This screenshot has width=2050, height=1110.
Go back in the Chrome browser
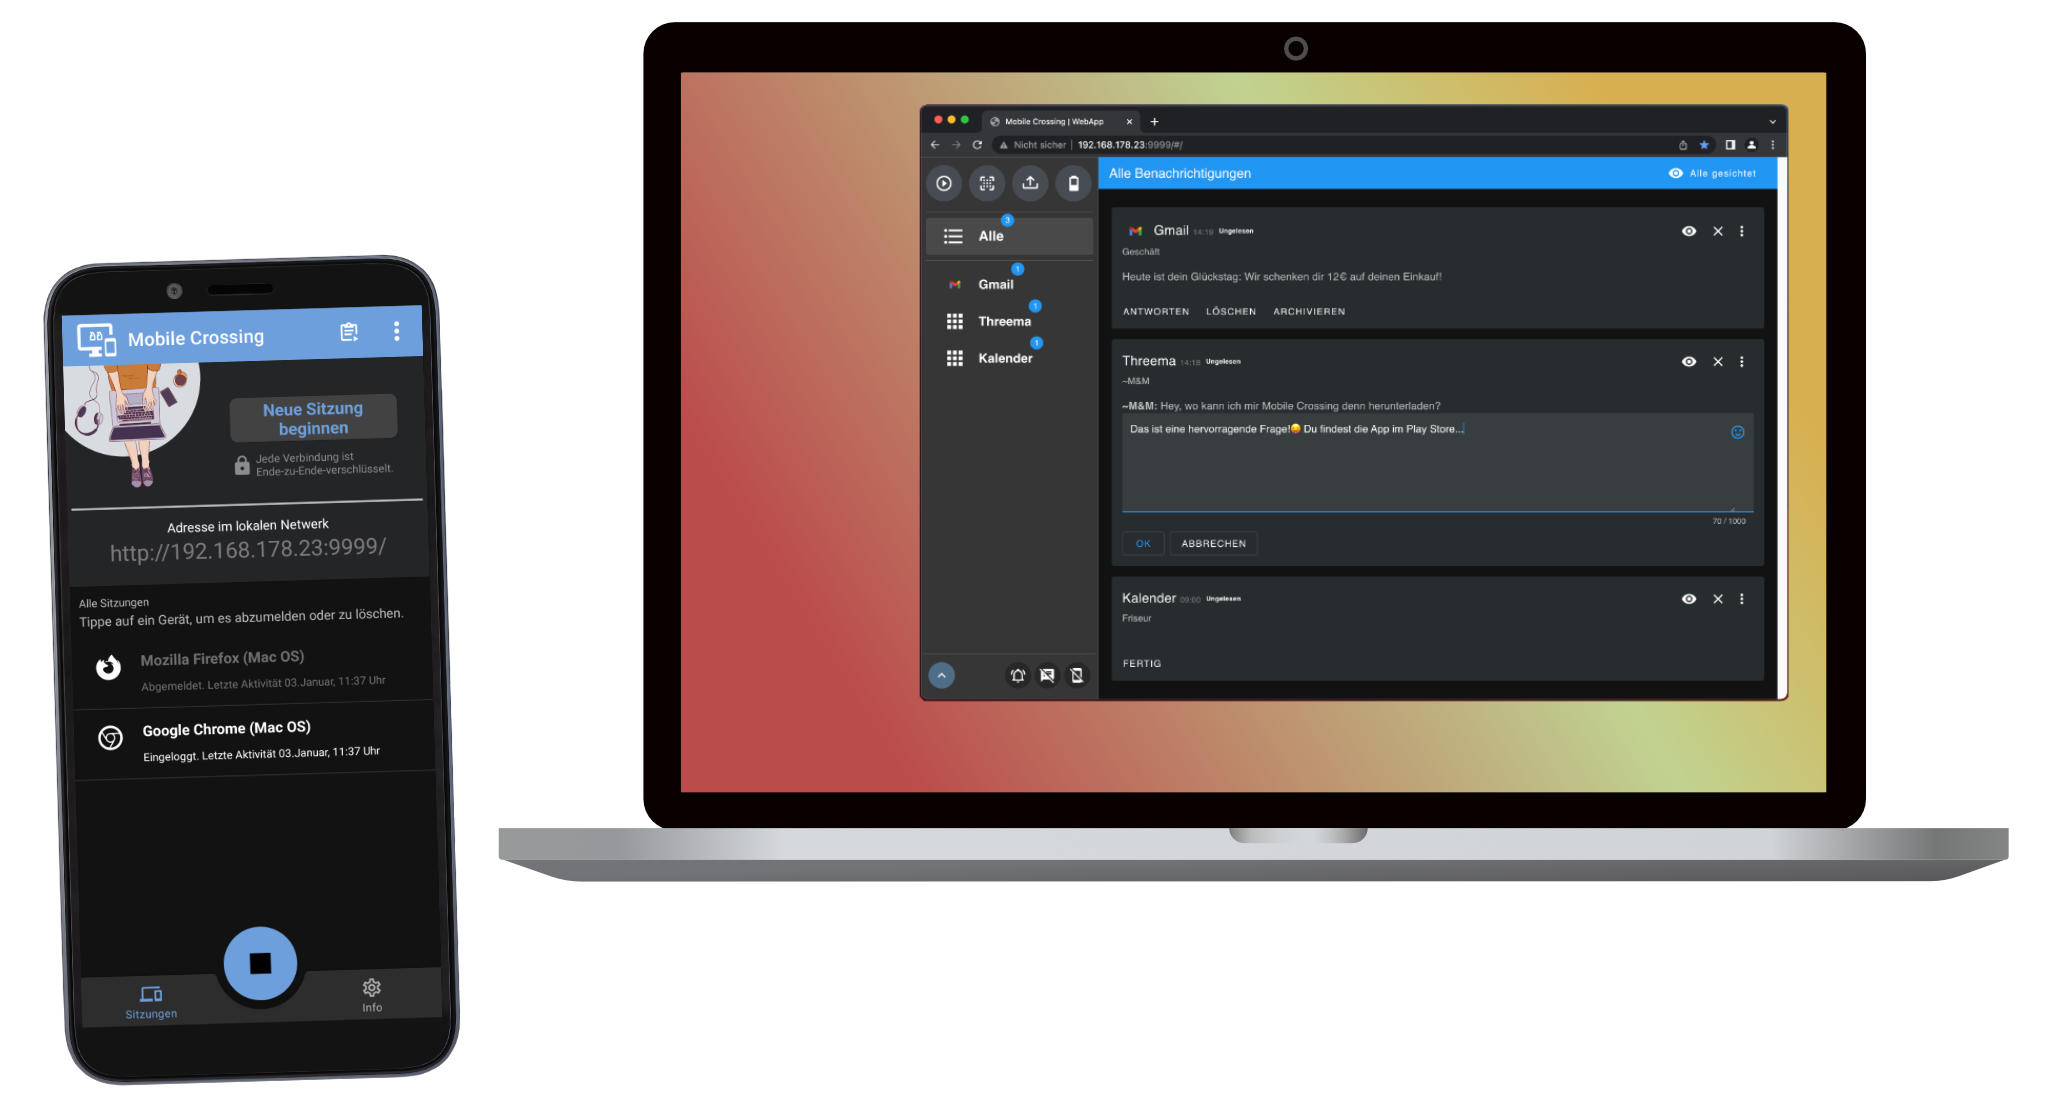point(935,145)
